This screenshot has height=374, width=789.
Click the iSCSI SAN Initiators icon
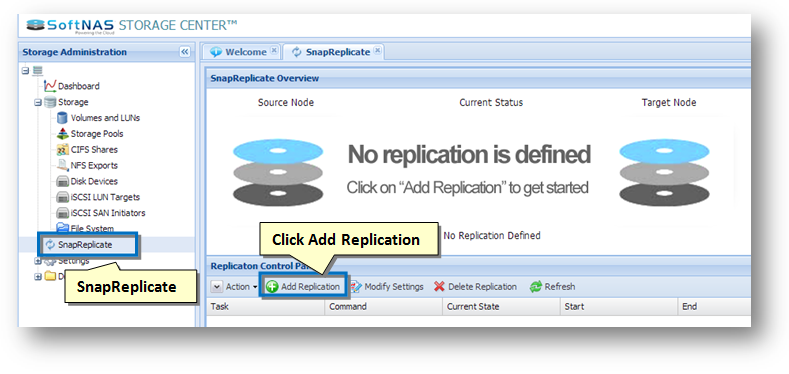point(62,213)
